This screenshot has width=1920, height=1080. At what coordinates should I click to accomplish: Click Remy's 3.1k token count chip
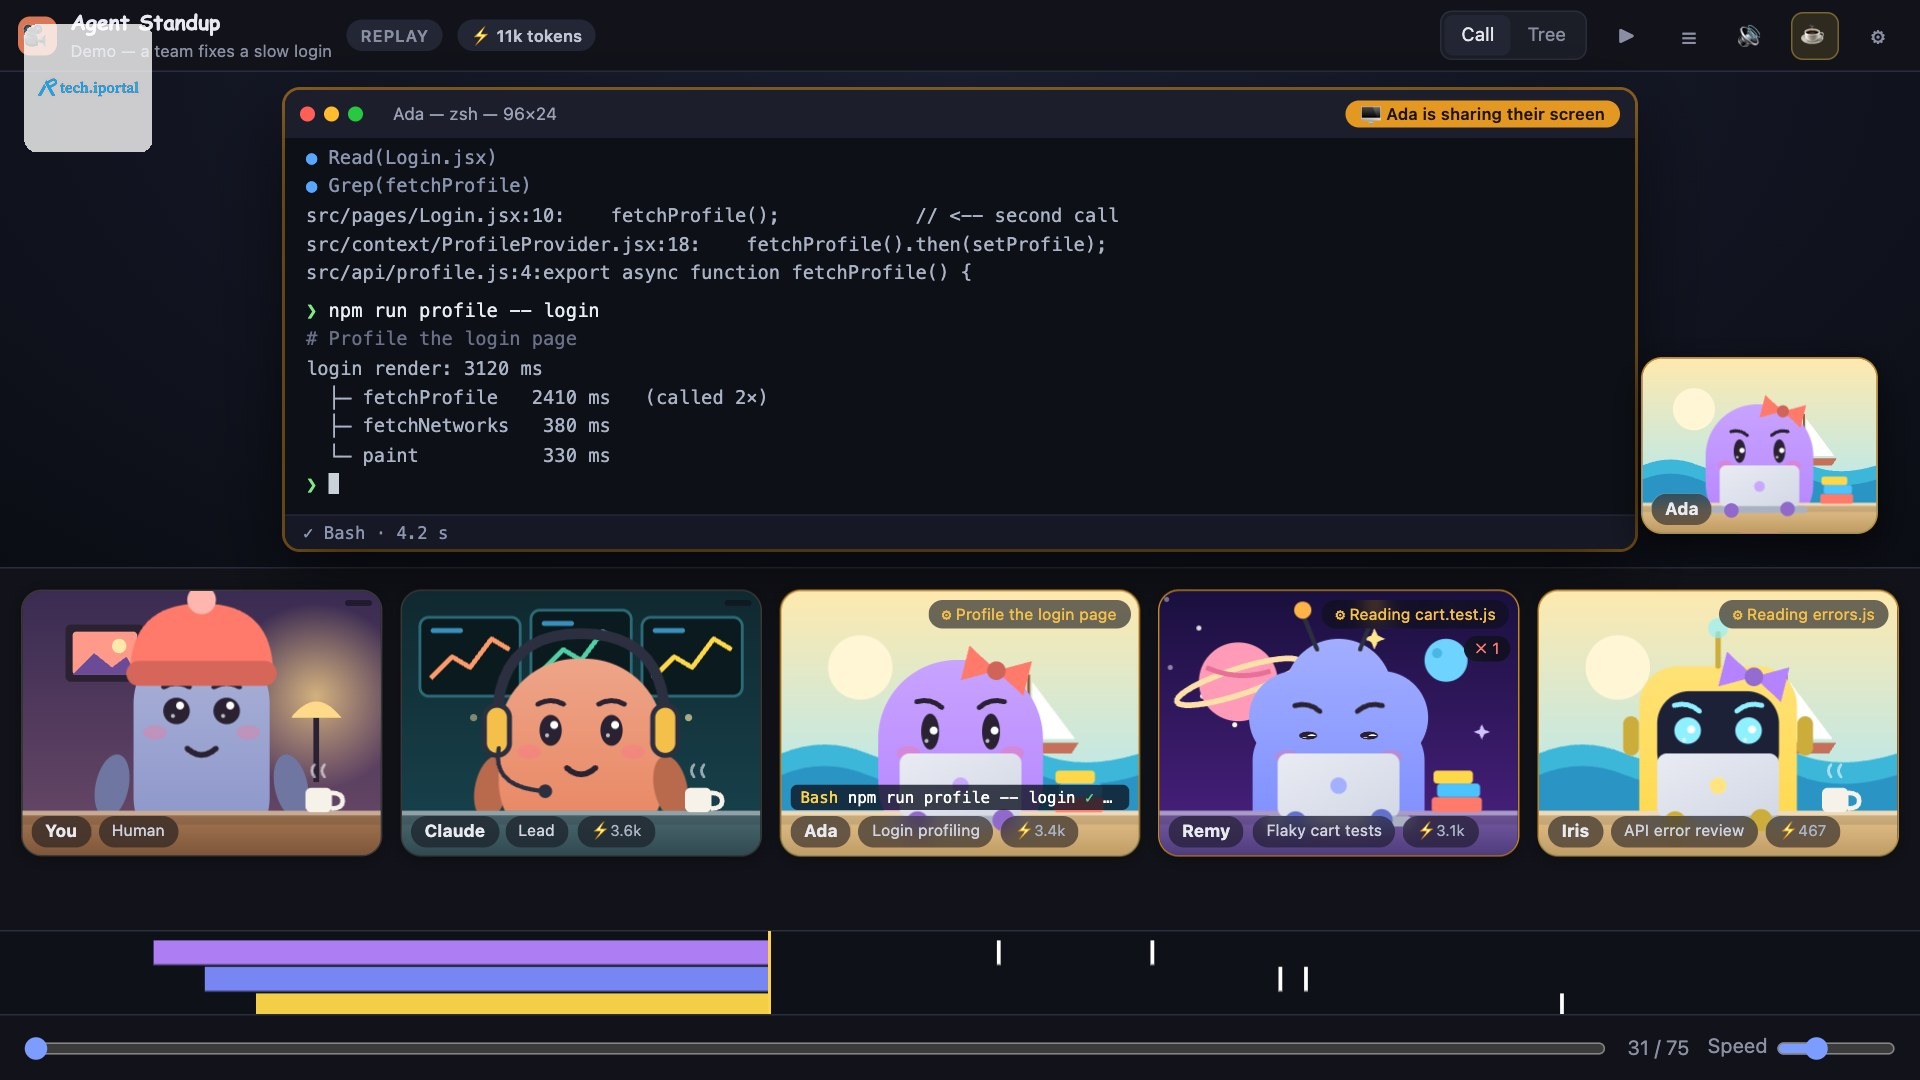1441,831
